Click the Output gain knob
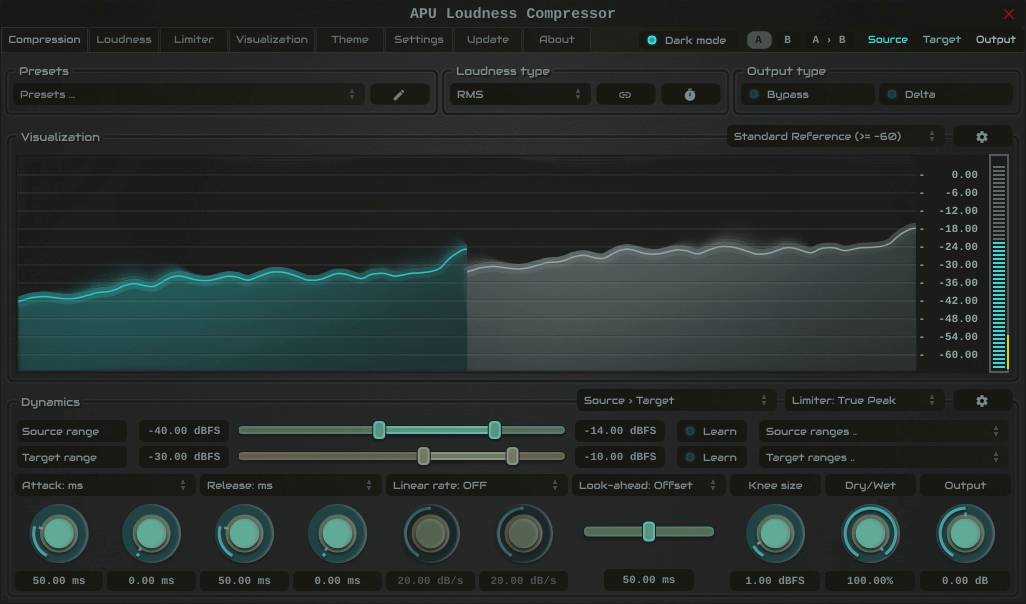Screen dimensions: 1026x604 coord(965,534)
